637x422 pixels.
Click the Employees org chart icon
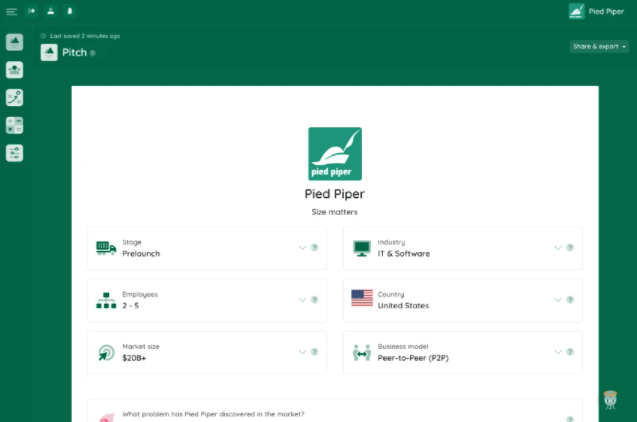(x=106, y=300)
